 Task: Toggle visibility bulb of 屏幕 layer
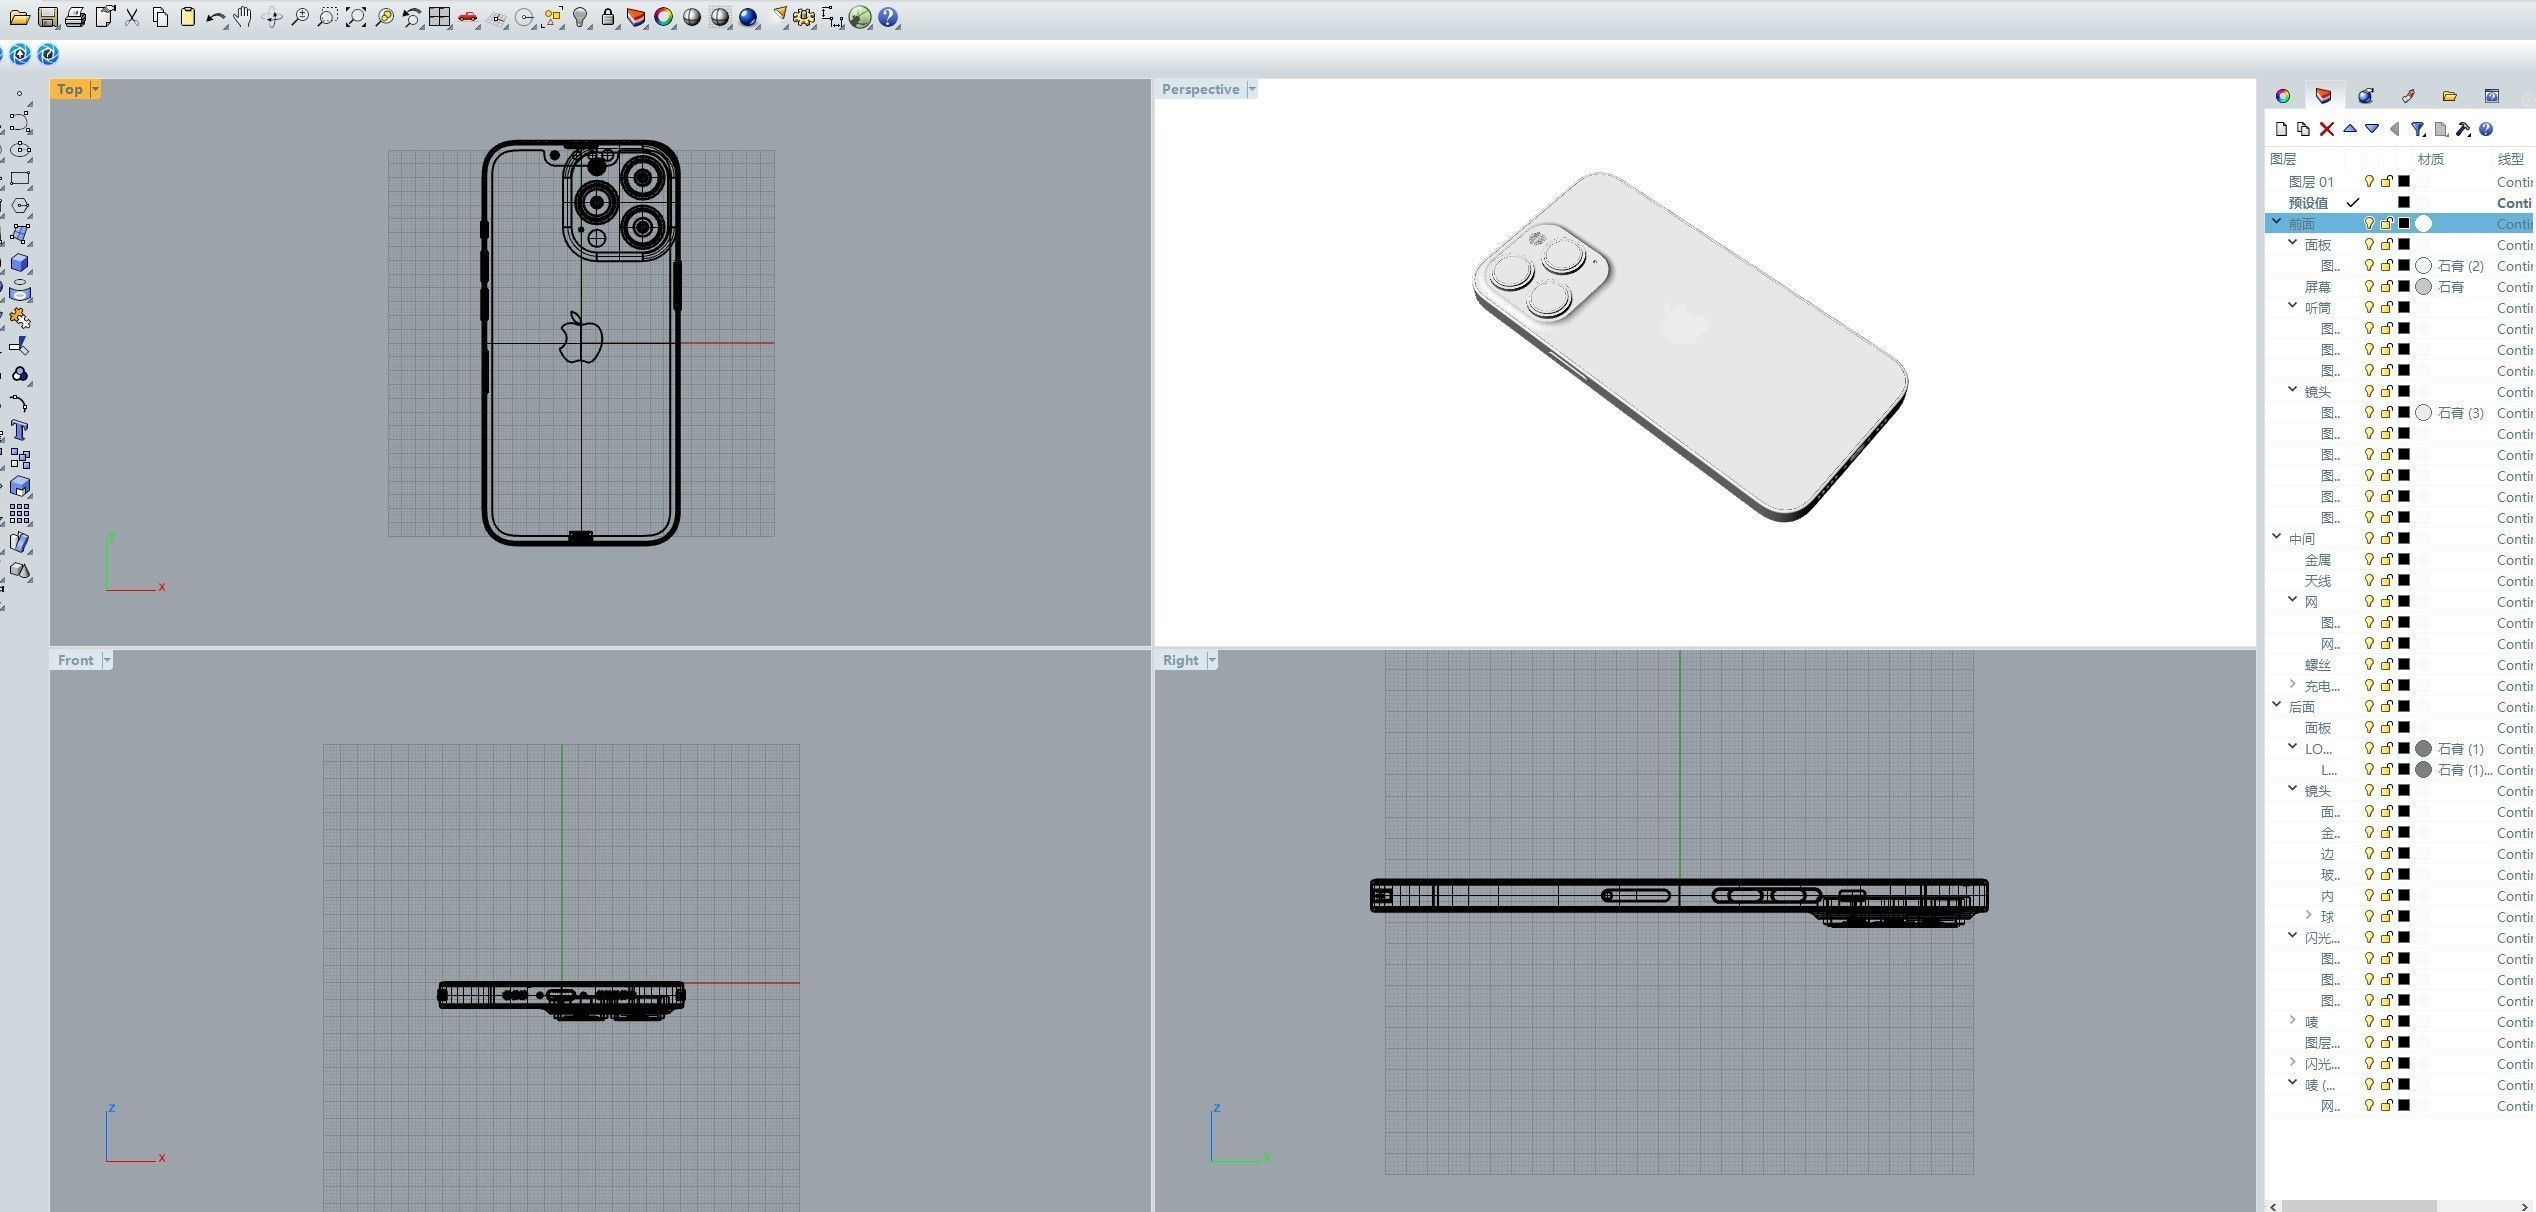pos(2369,287)
